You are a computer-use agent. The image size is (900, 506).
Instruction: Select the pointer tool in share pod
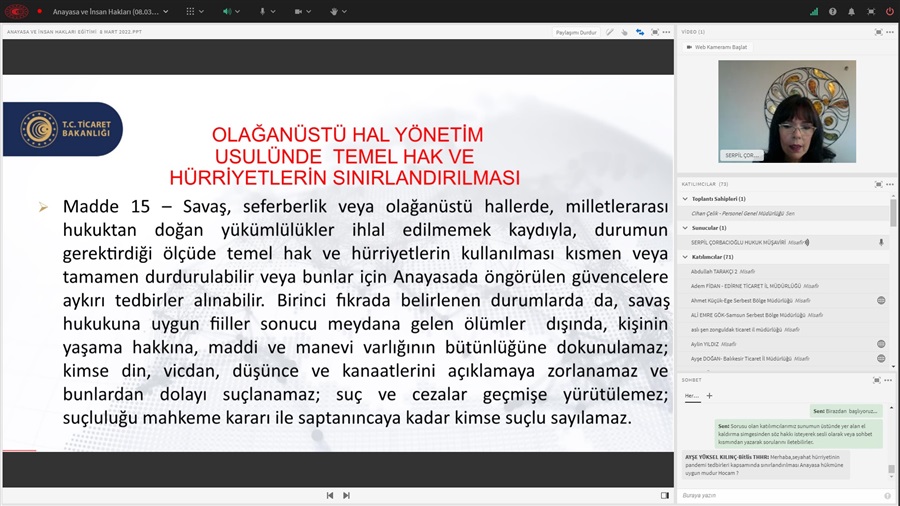(624, 32)
